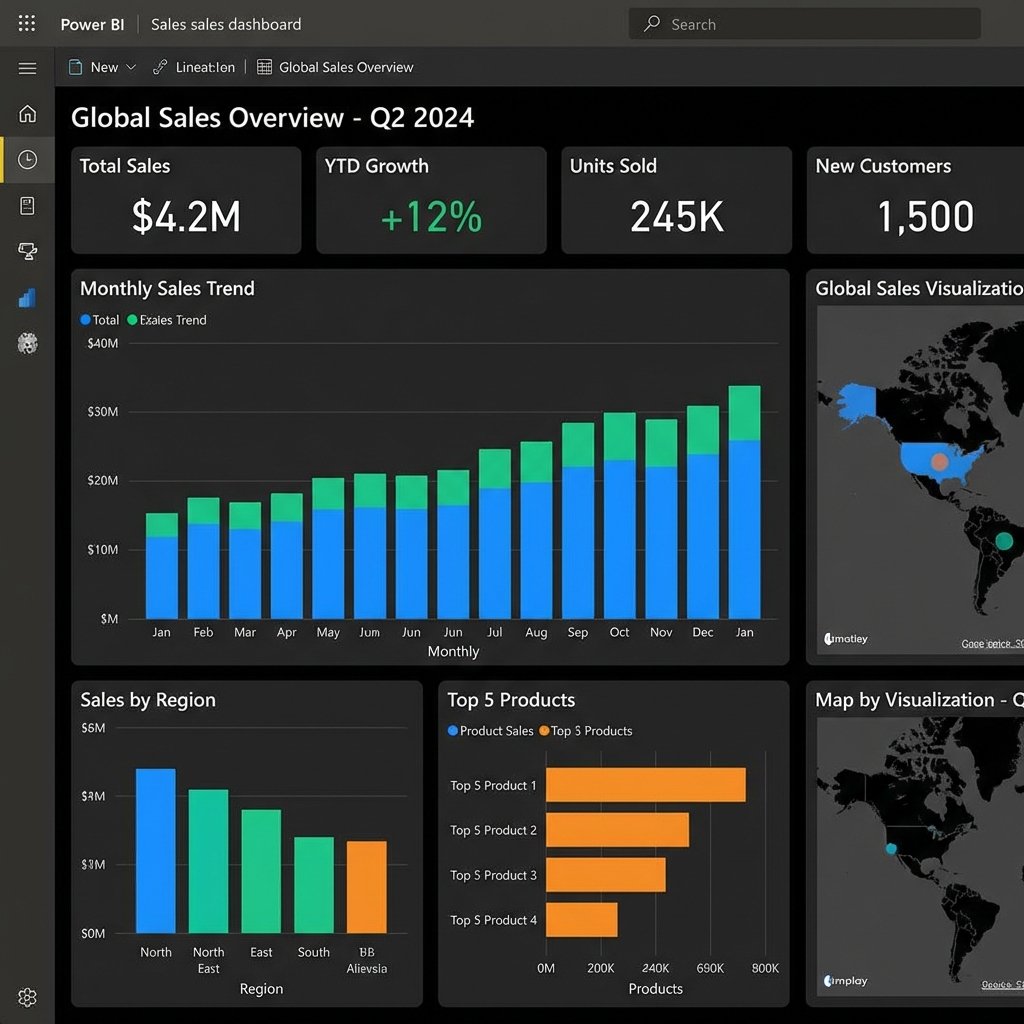Click the New file icon in toolbar
The width and height of the screenshot is (1024, 1024).
(x=75, y=67)
